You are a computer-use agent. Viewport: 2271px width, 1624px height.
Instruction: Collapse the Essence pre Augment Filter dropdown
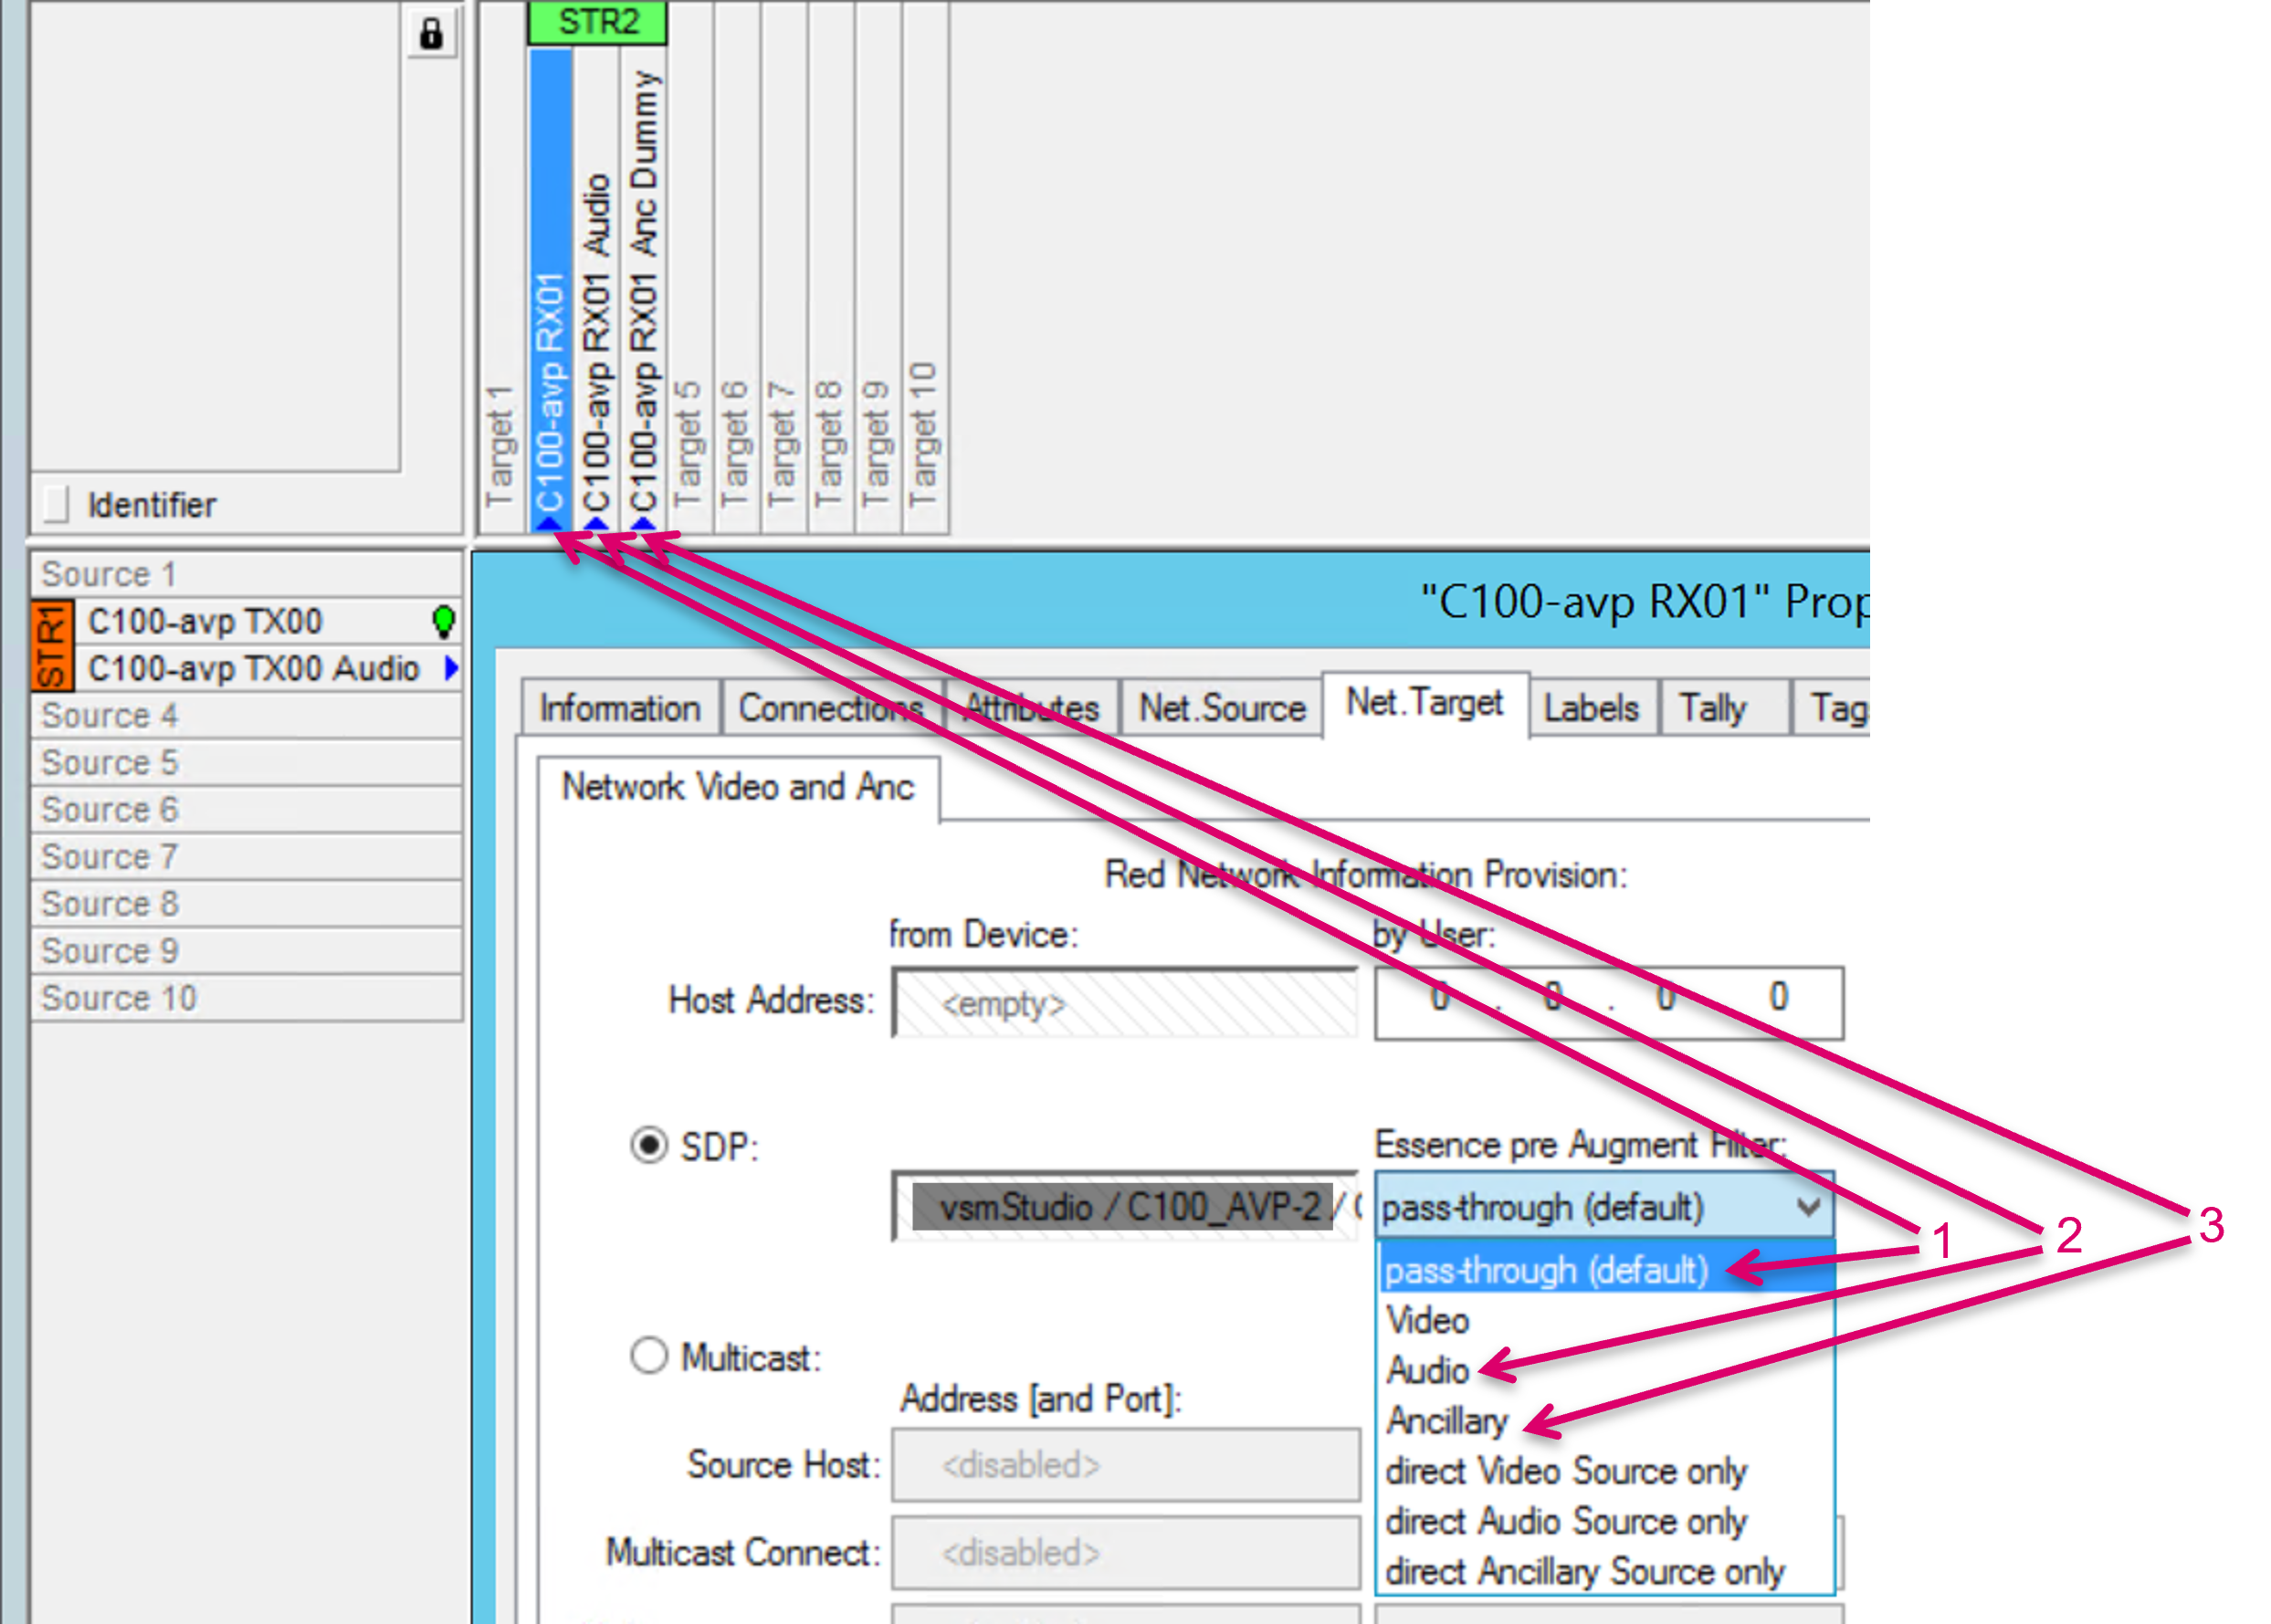[x=1807, y=1207]
